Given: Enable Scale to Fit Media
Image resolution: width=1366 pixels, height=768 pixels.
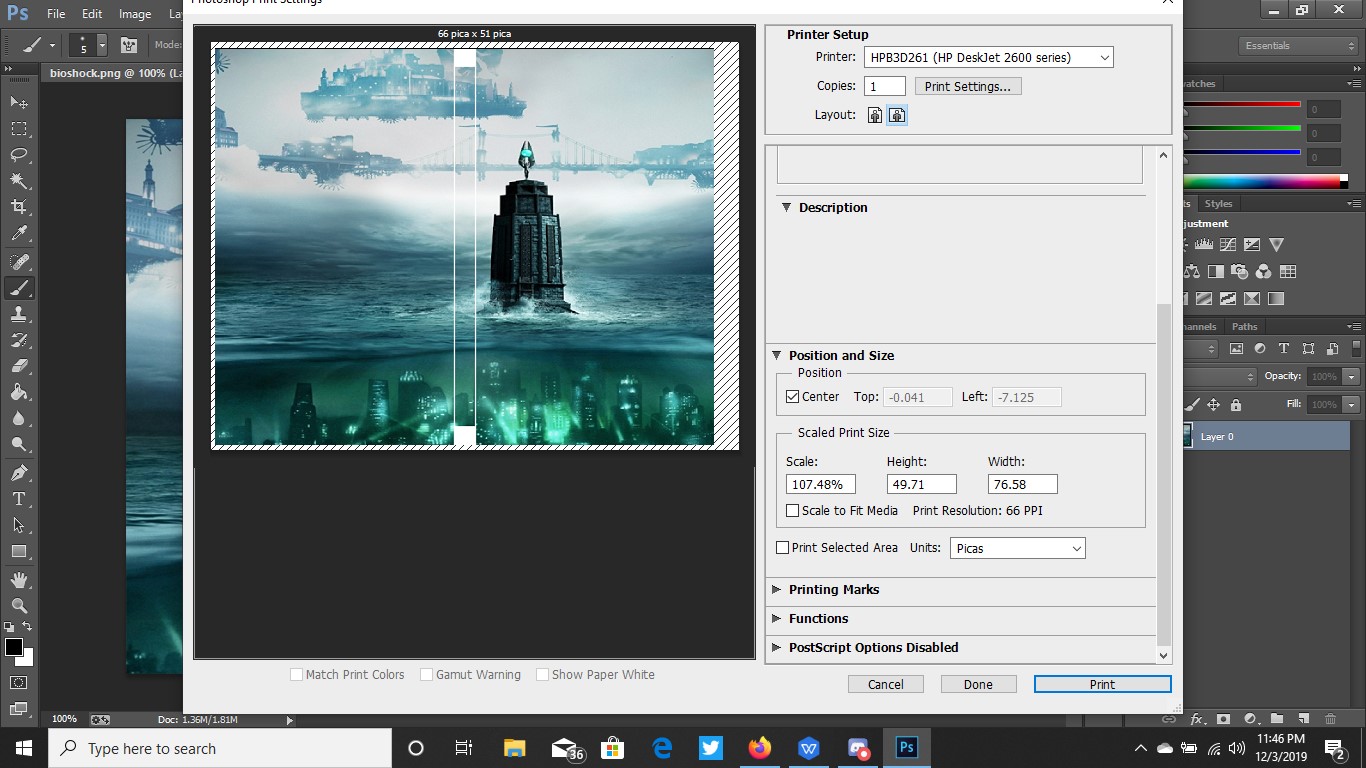Looking at the screenshot, I should pyautogui.click(x=793, y=511).
